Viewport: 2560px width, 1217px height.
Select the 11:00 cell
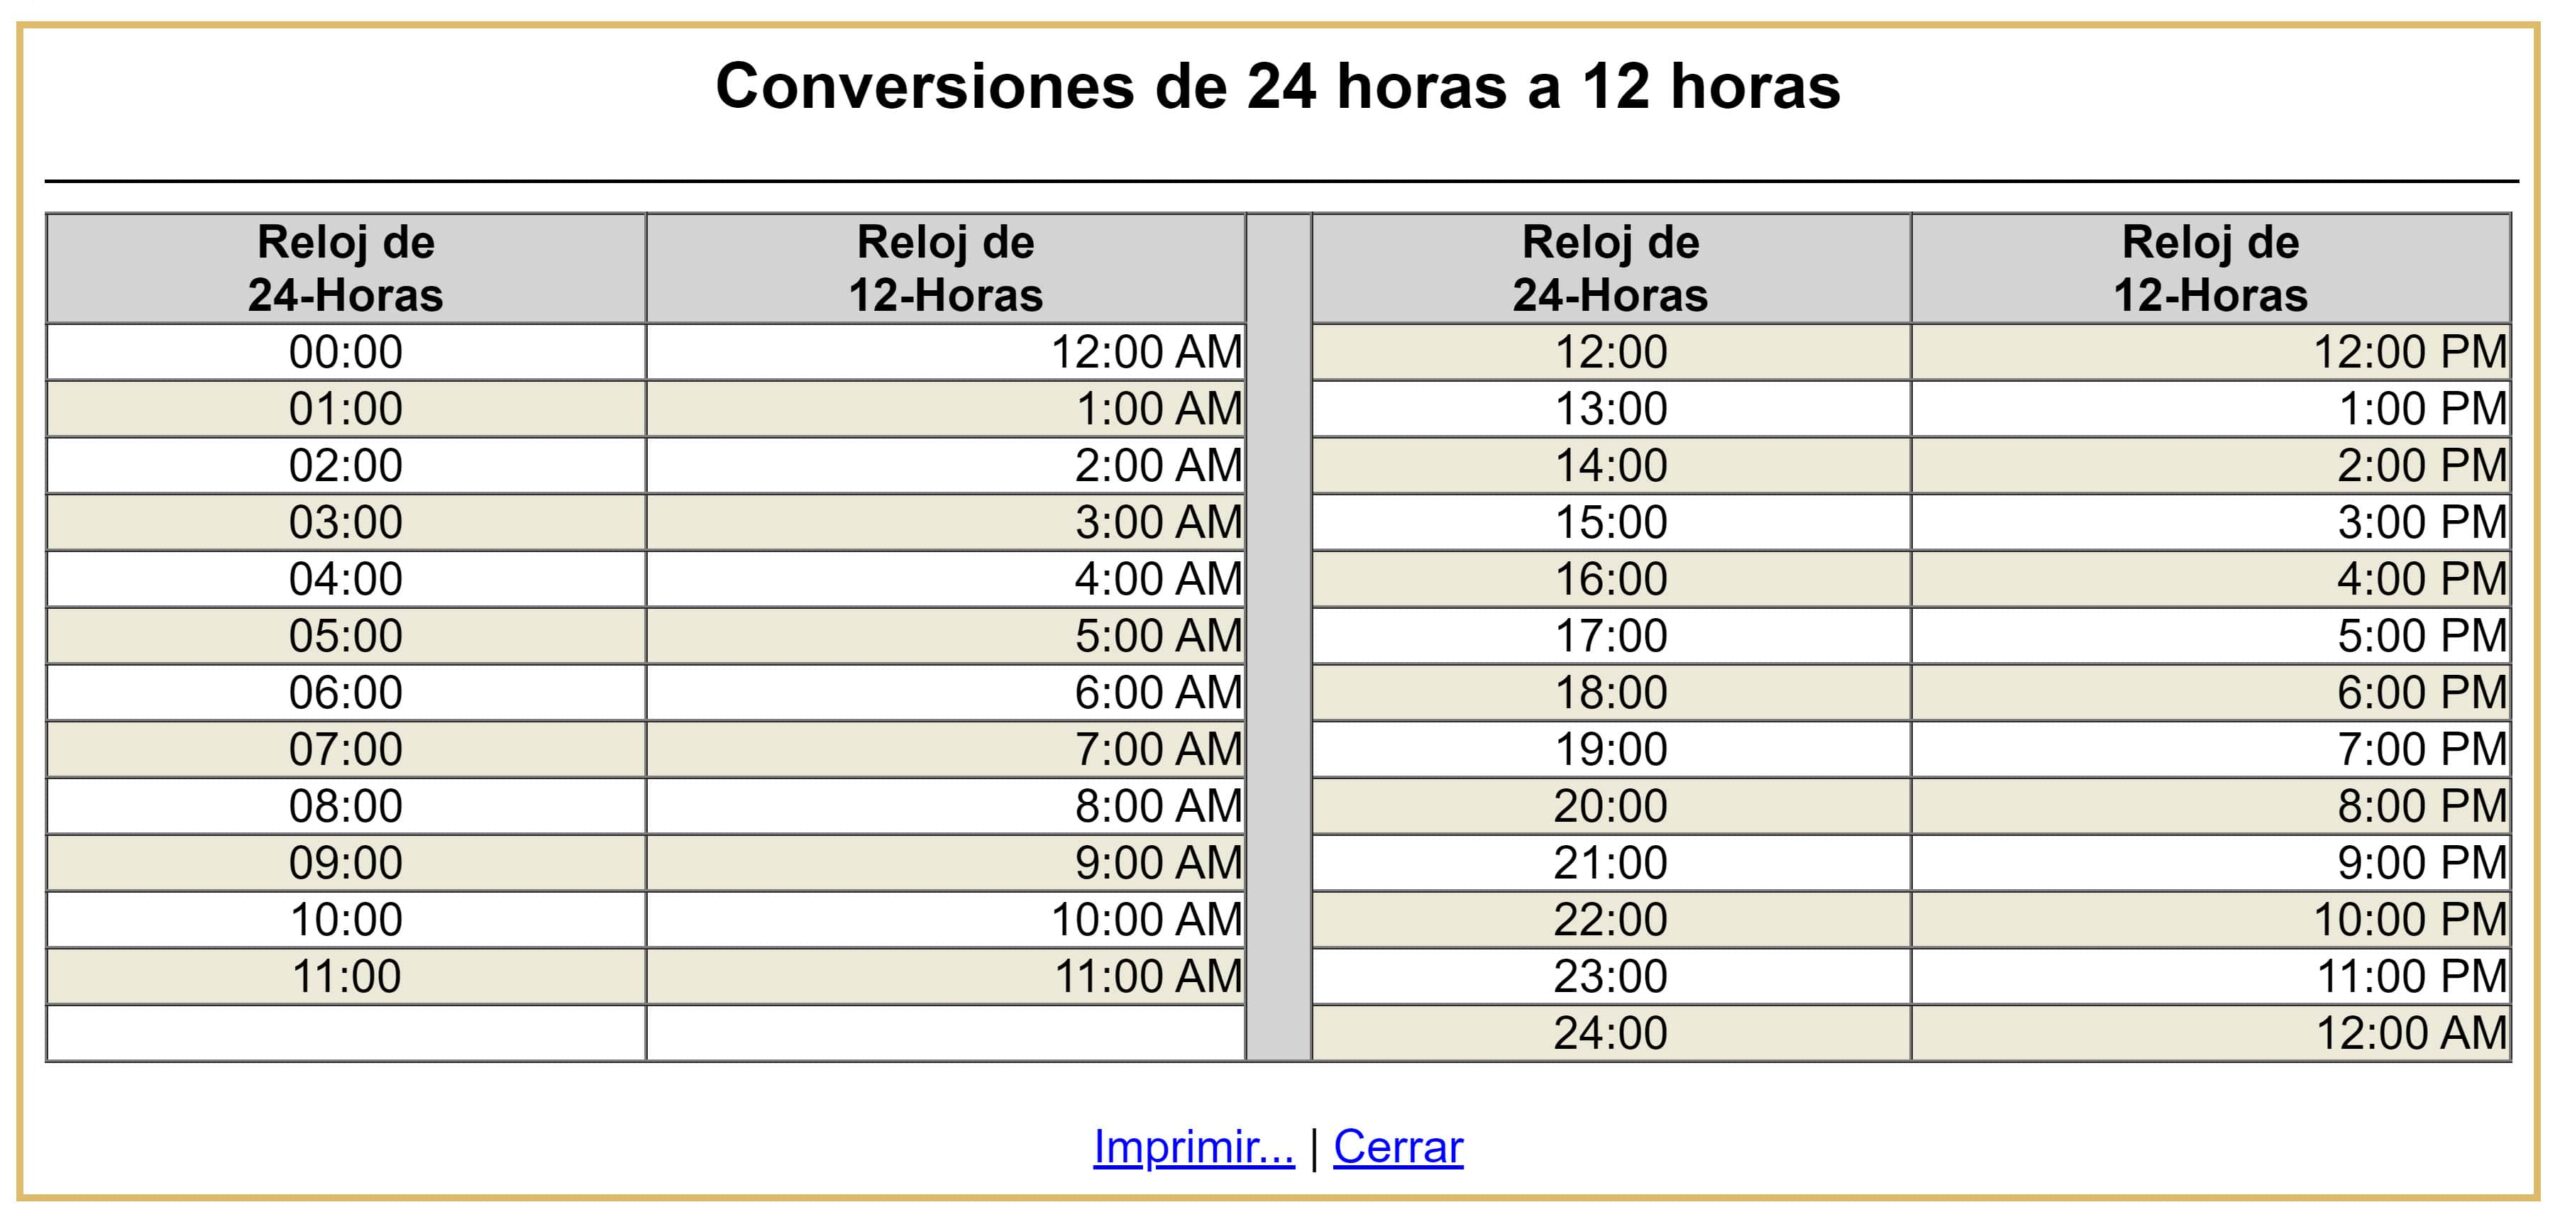(x=348, y=974)
